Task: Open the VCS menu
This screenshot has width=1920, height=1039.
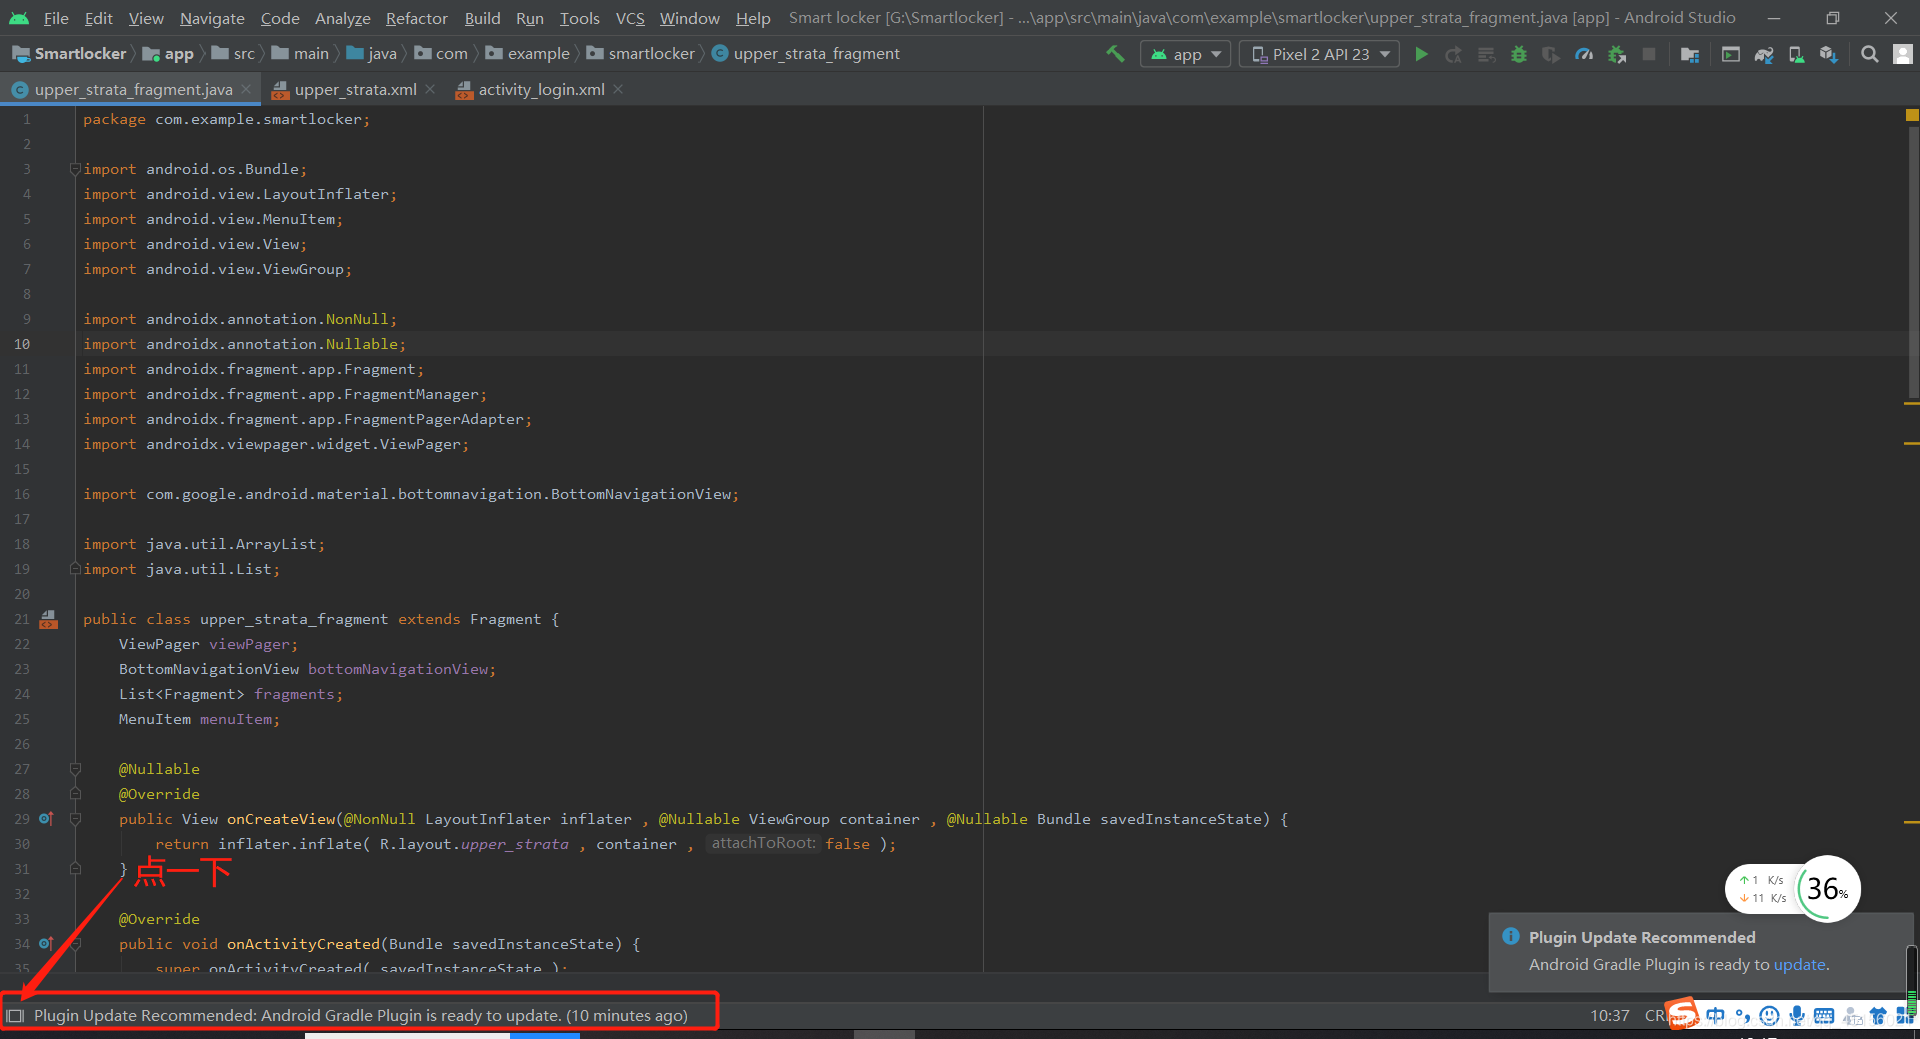Action: click(x=630, y=18)
